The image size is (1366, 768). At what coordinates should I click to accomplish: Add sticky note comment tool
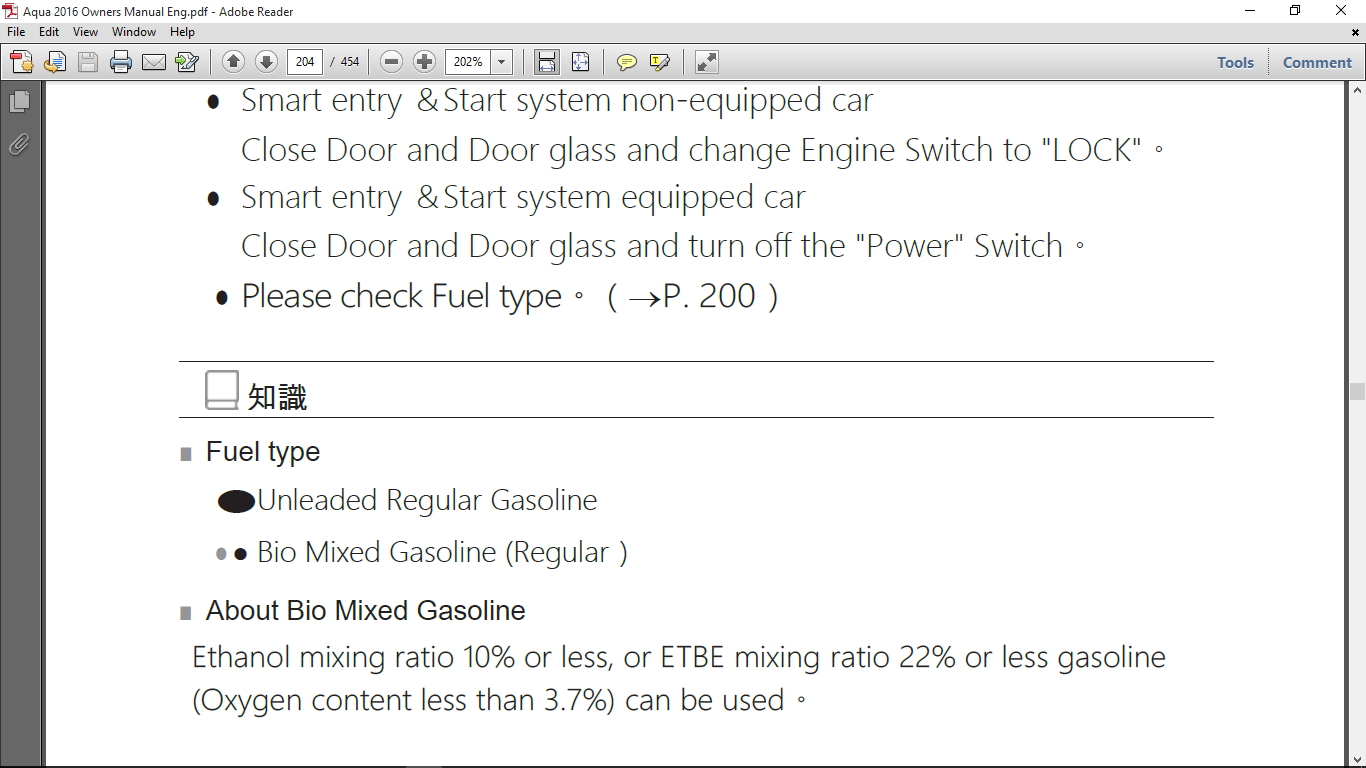tap(627, 62)
